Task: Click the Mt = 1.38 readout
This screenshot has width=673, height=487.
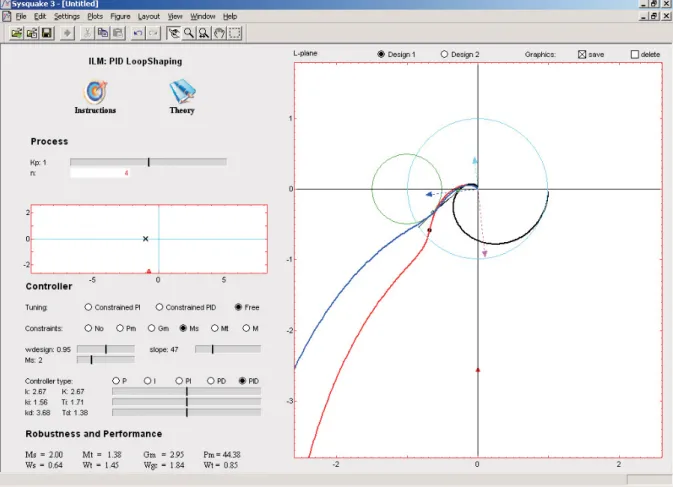Action: pos(102,454)
